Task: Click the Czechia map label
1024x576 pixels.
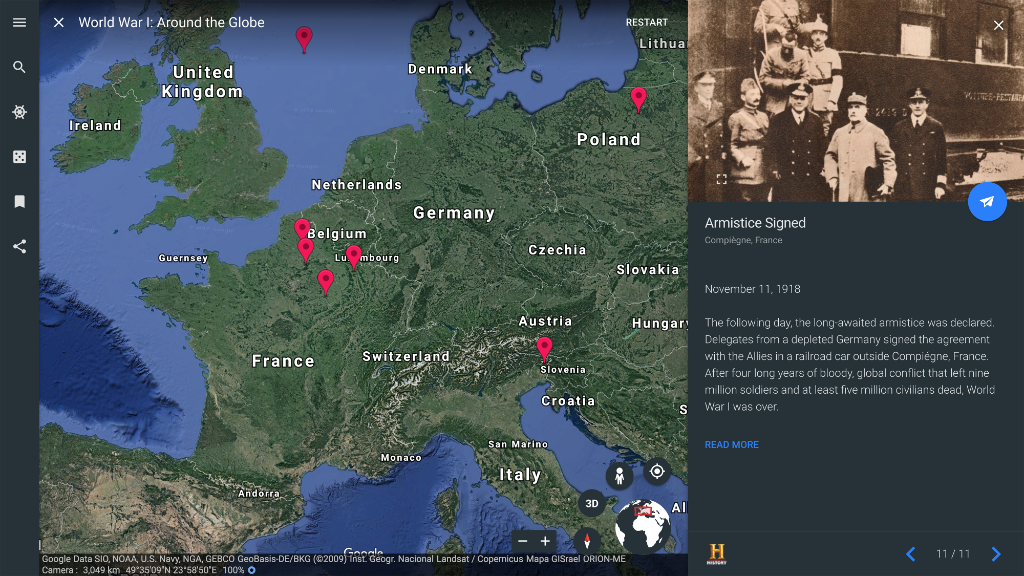Action: coord(557,250)
